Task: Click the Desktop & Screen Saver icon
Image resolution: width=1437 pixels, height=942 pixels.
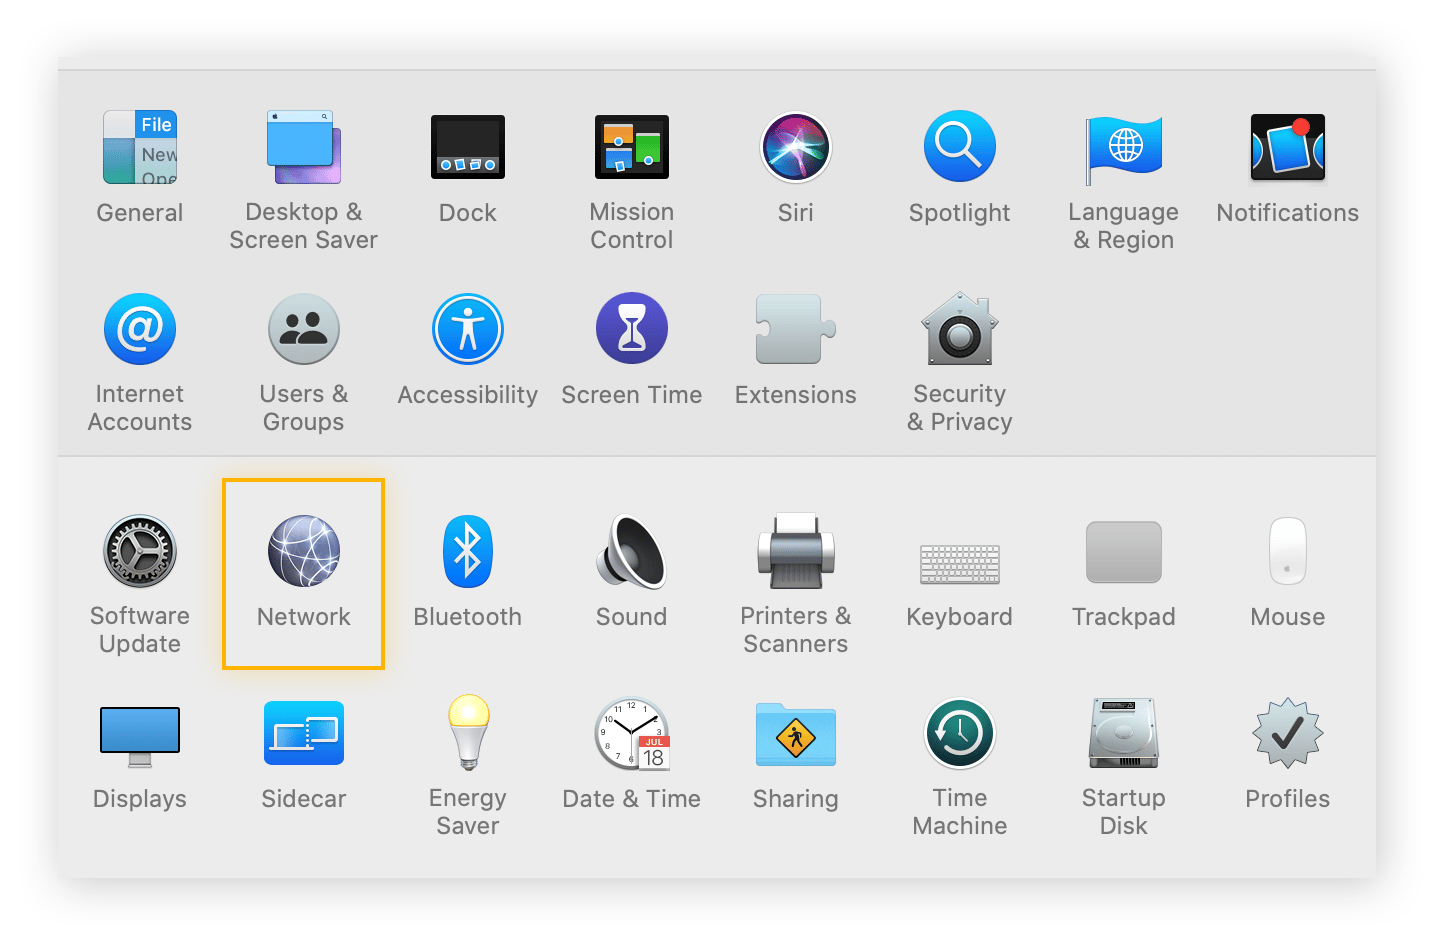Action: 304,147
